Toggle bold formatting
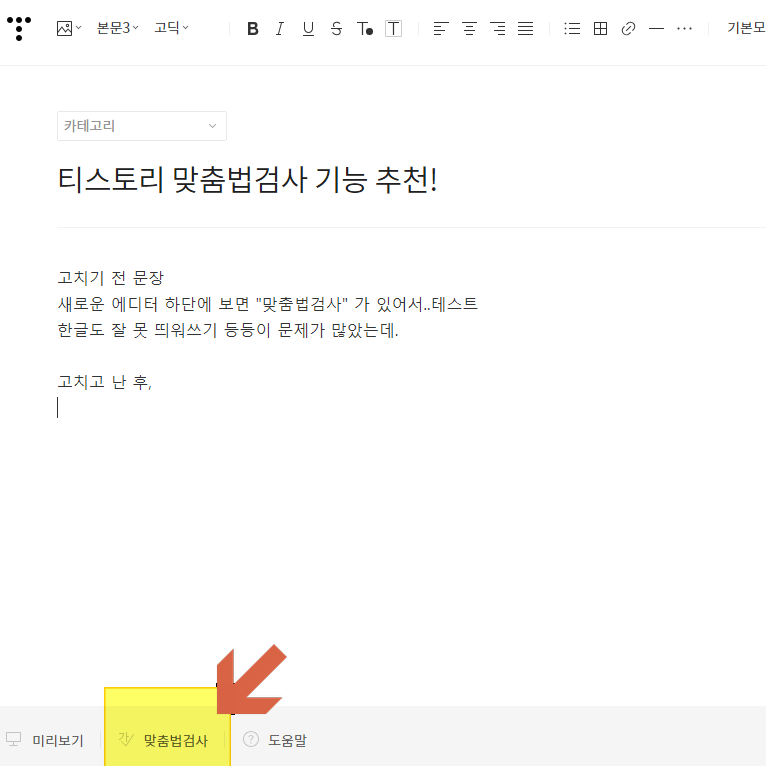 tap(253, 29)
